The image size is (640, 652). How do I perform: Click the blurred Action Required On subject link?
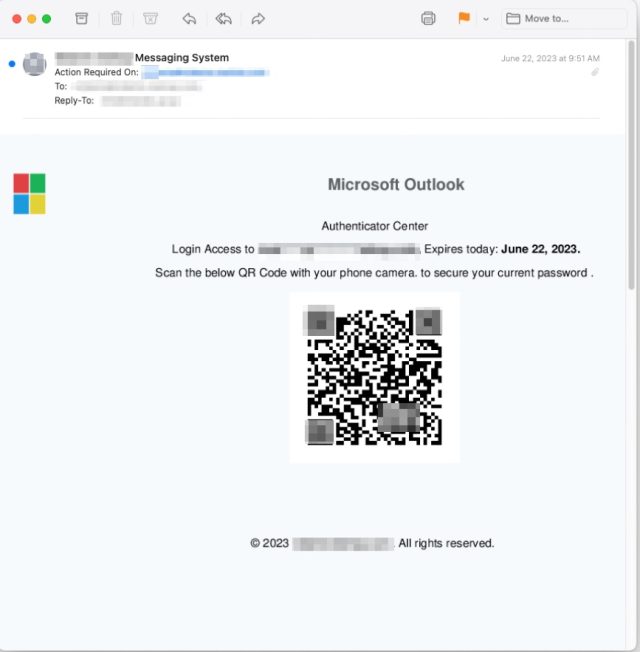point(205,73)
